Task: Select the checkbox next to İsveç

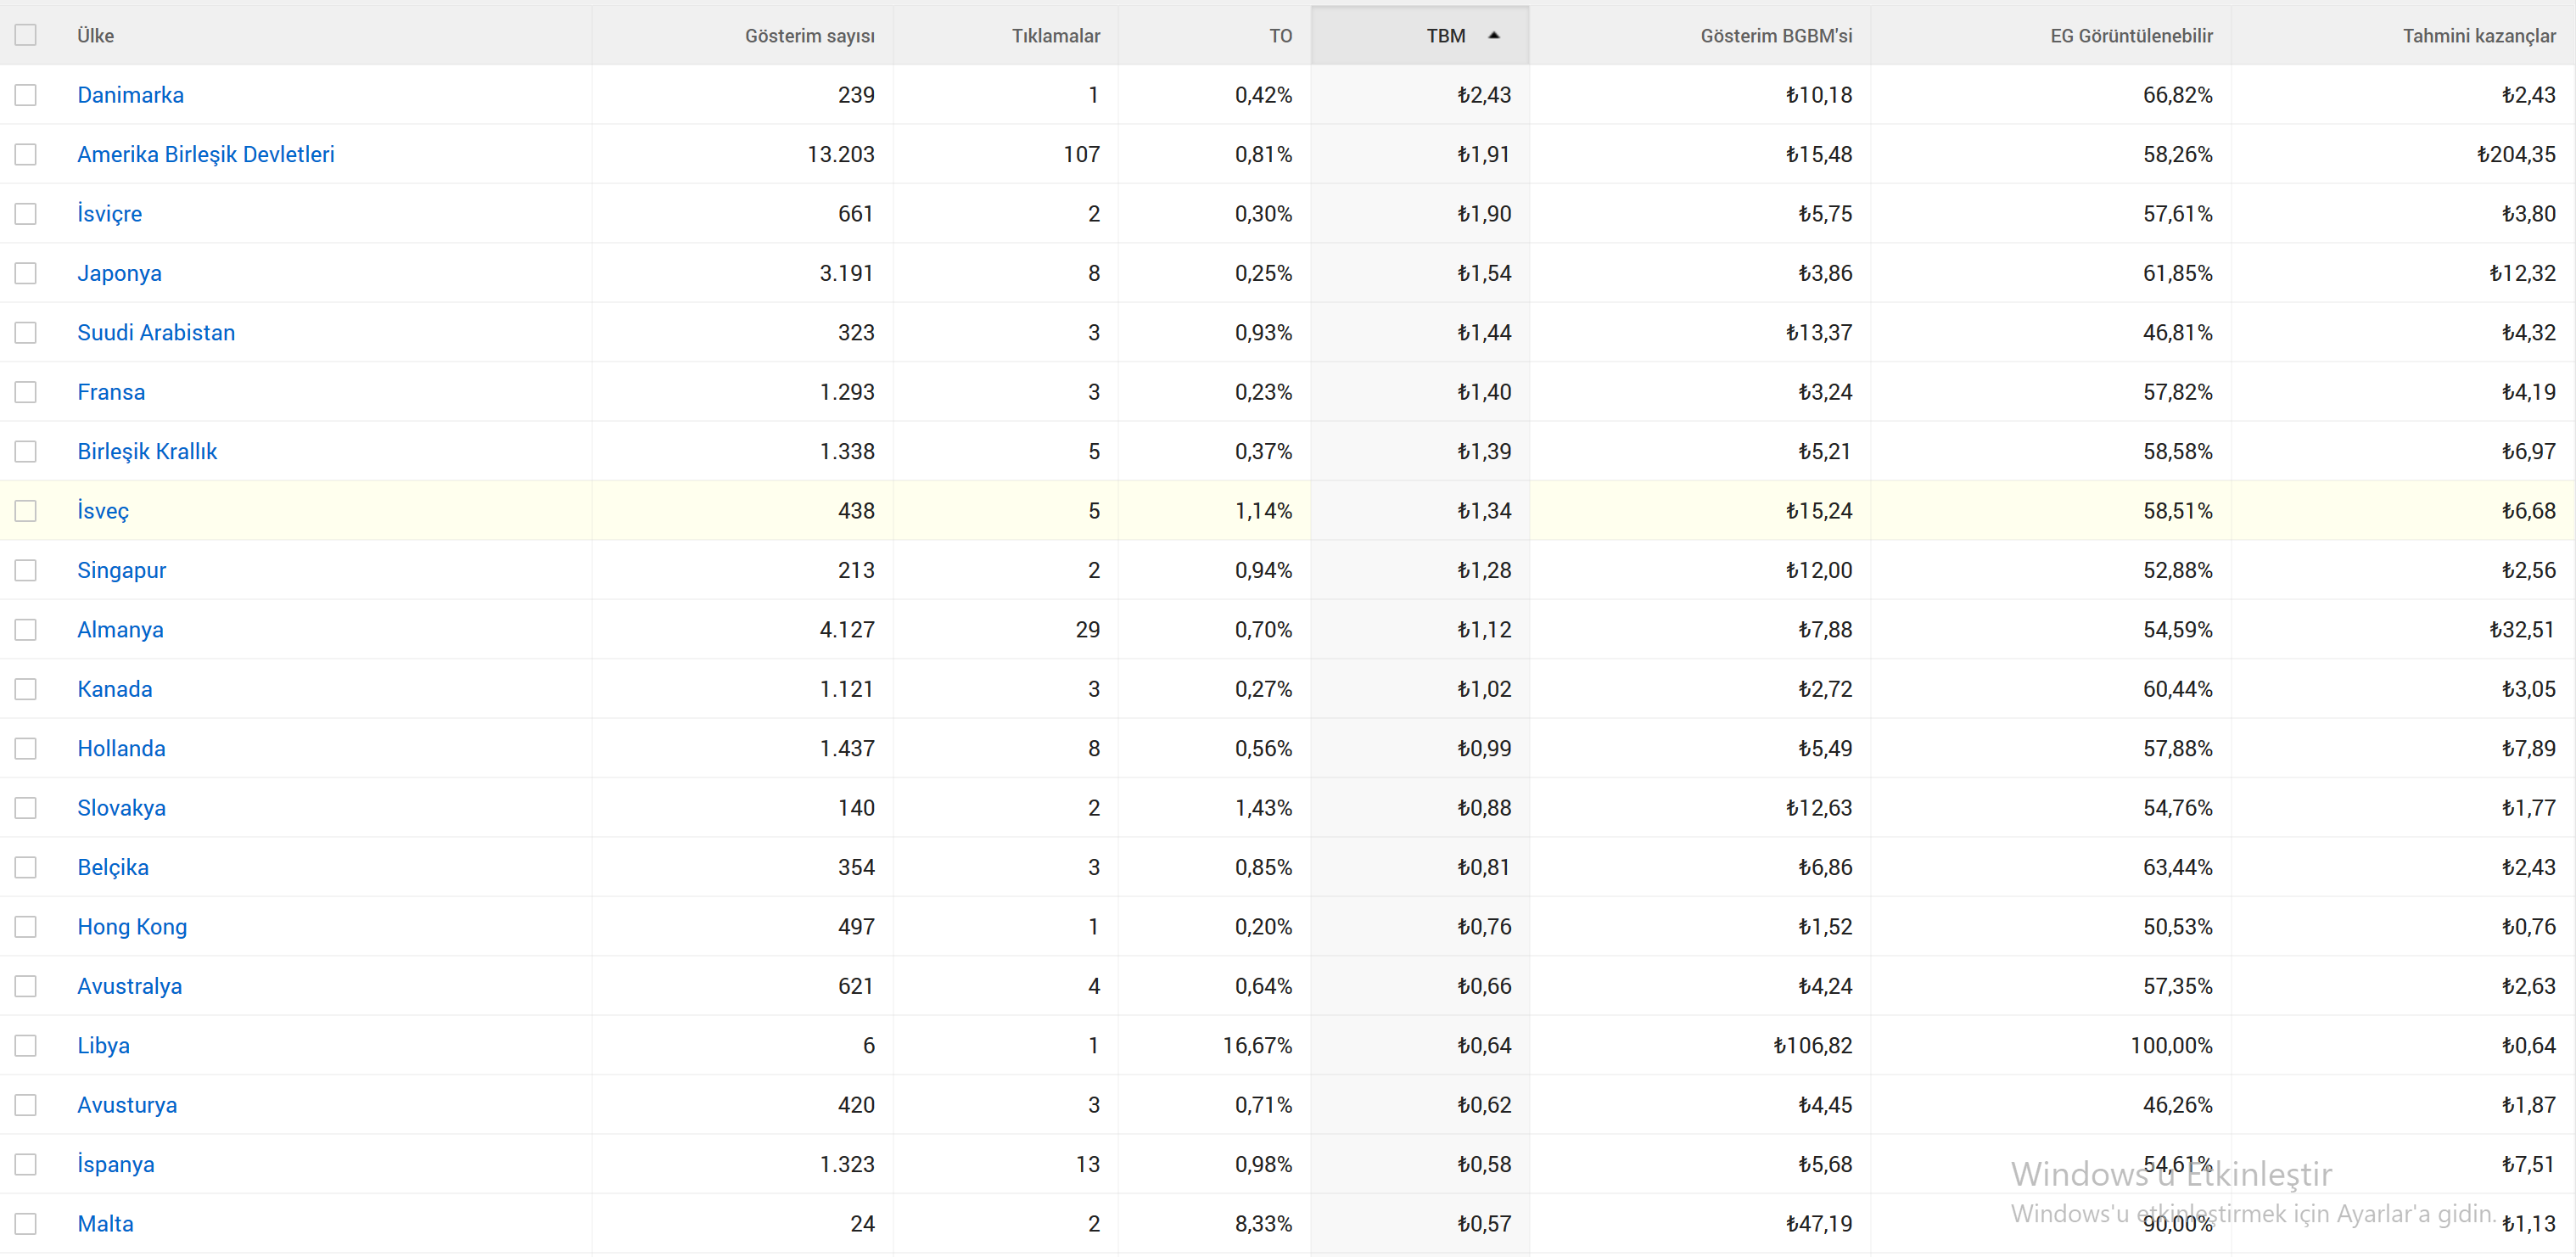Action: pyautogui.click(x=26, y=511)
